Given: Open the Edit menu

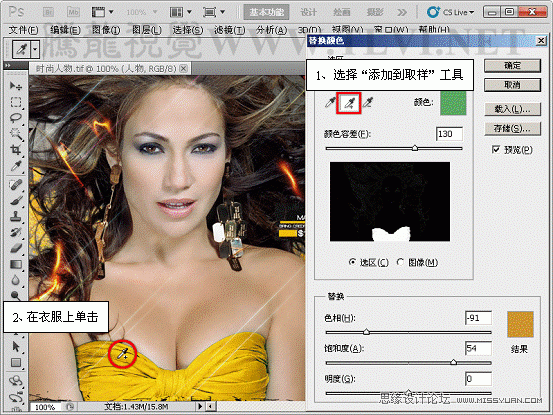Looking at the screenshot, I should click(x=65, y=30).
